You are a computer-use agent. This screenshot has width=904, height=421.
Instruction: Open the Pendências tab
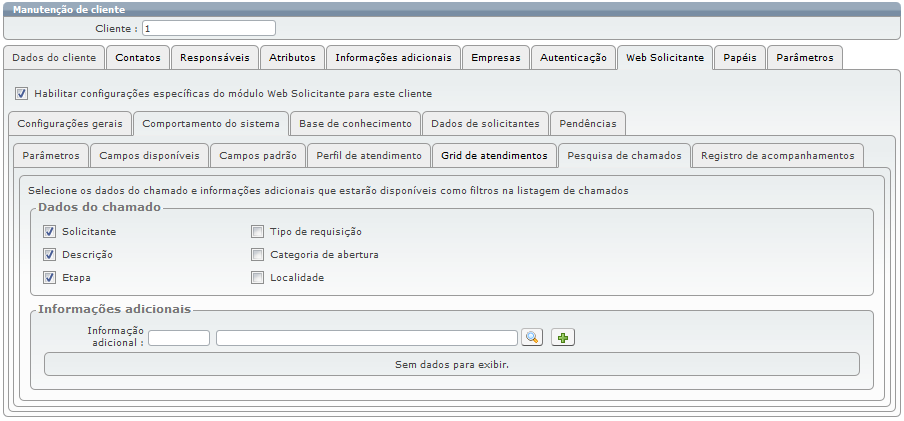tap(587, 123)
